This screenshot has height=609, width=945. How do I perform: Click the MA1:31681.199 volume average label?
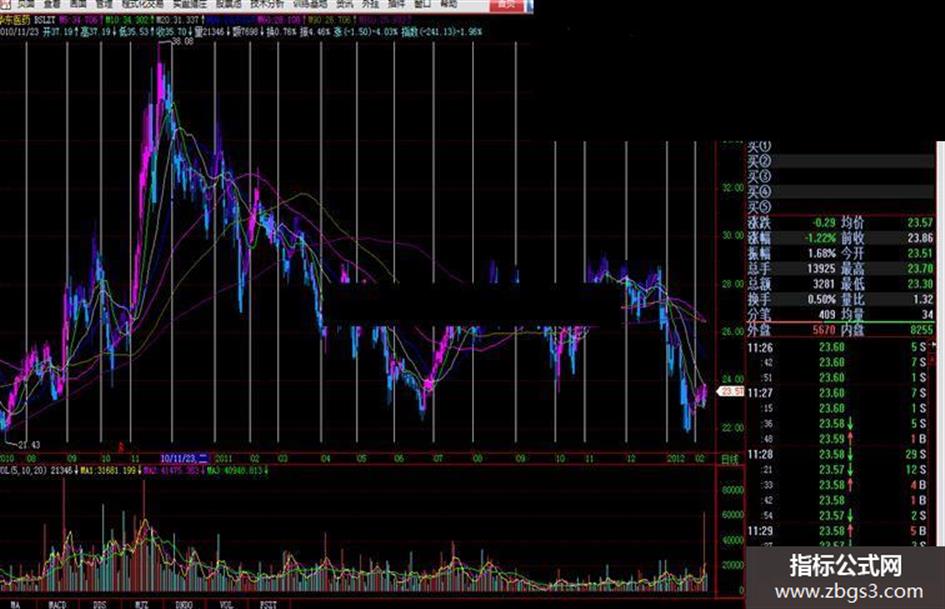coord(109,470)
